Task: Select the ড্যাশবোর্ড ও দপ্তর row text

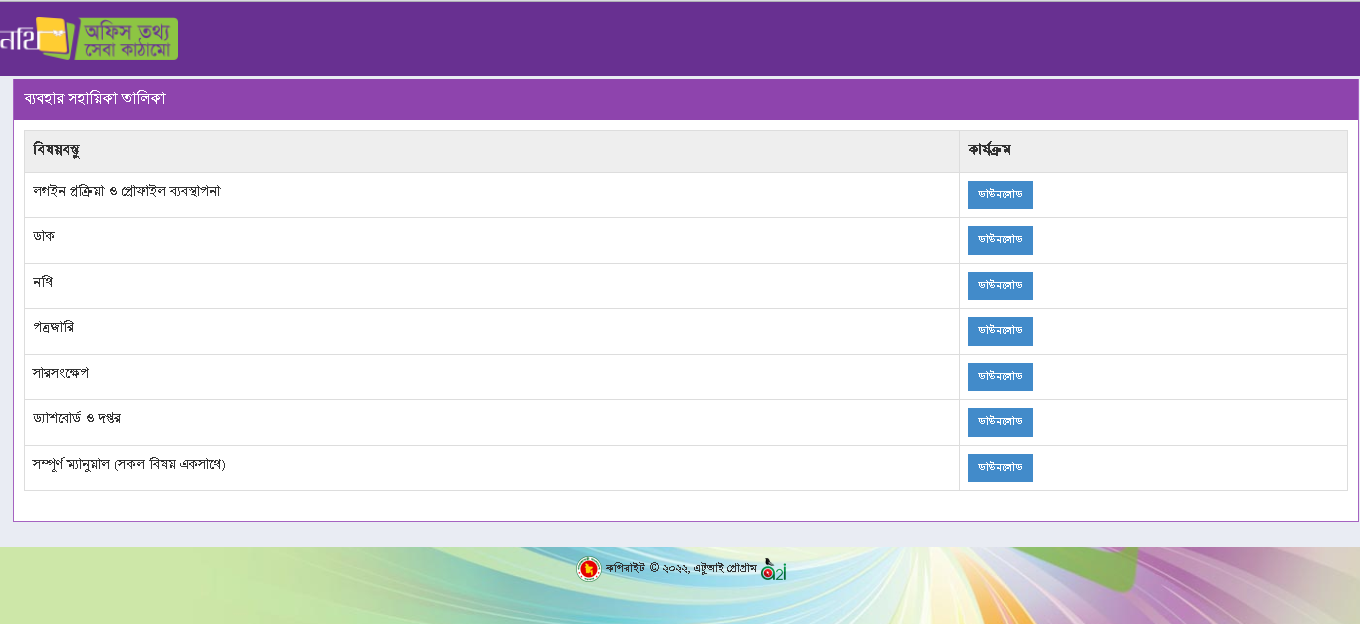Action: 77,418
